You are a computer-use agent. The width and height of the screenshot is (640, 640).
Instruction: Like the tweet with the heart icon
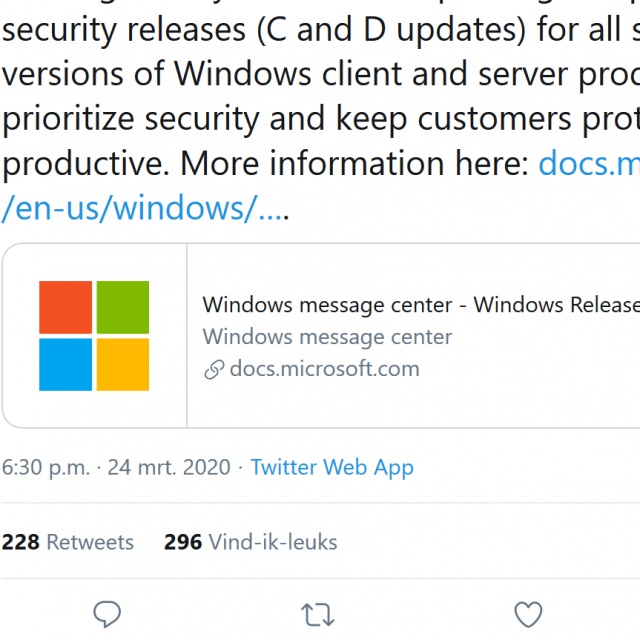[x=528, y=614]
